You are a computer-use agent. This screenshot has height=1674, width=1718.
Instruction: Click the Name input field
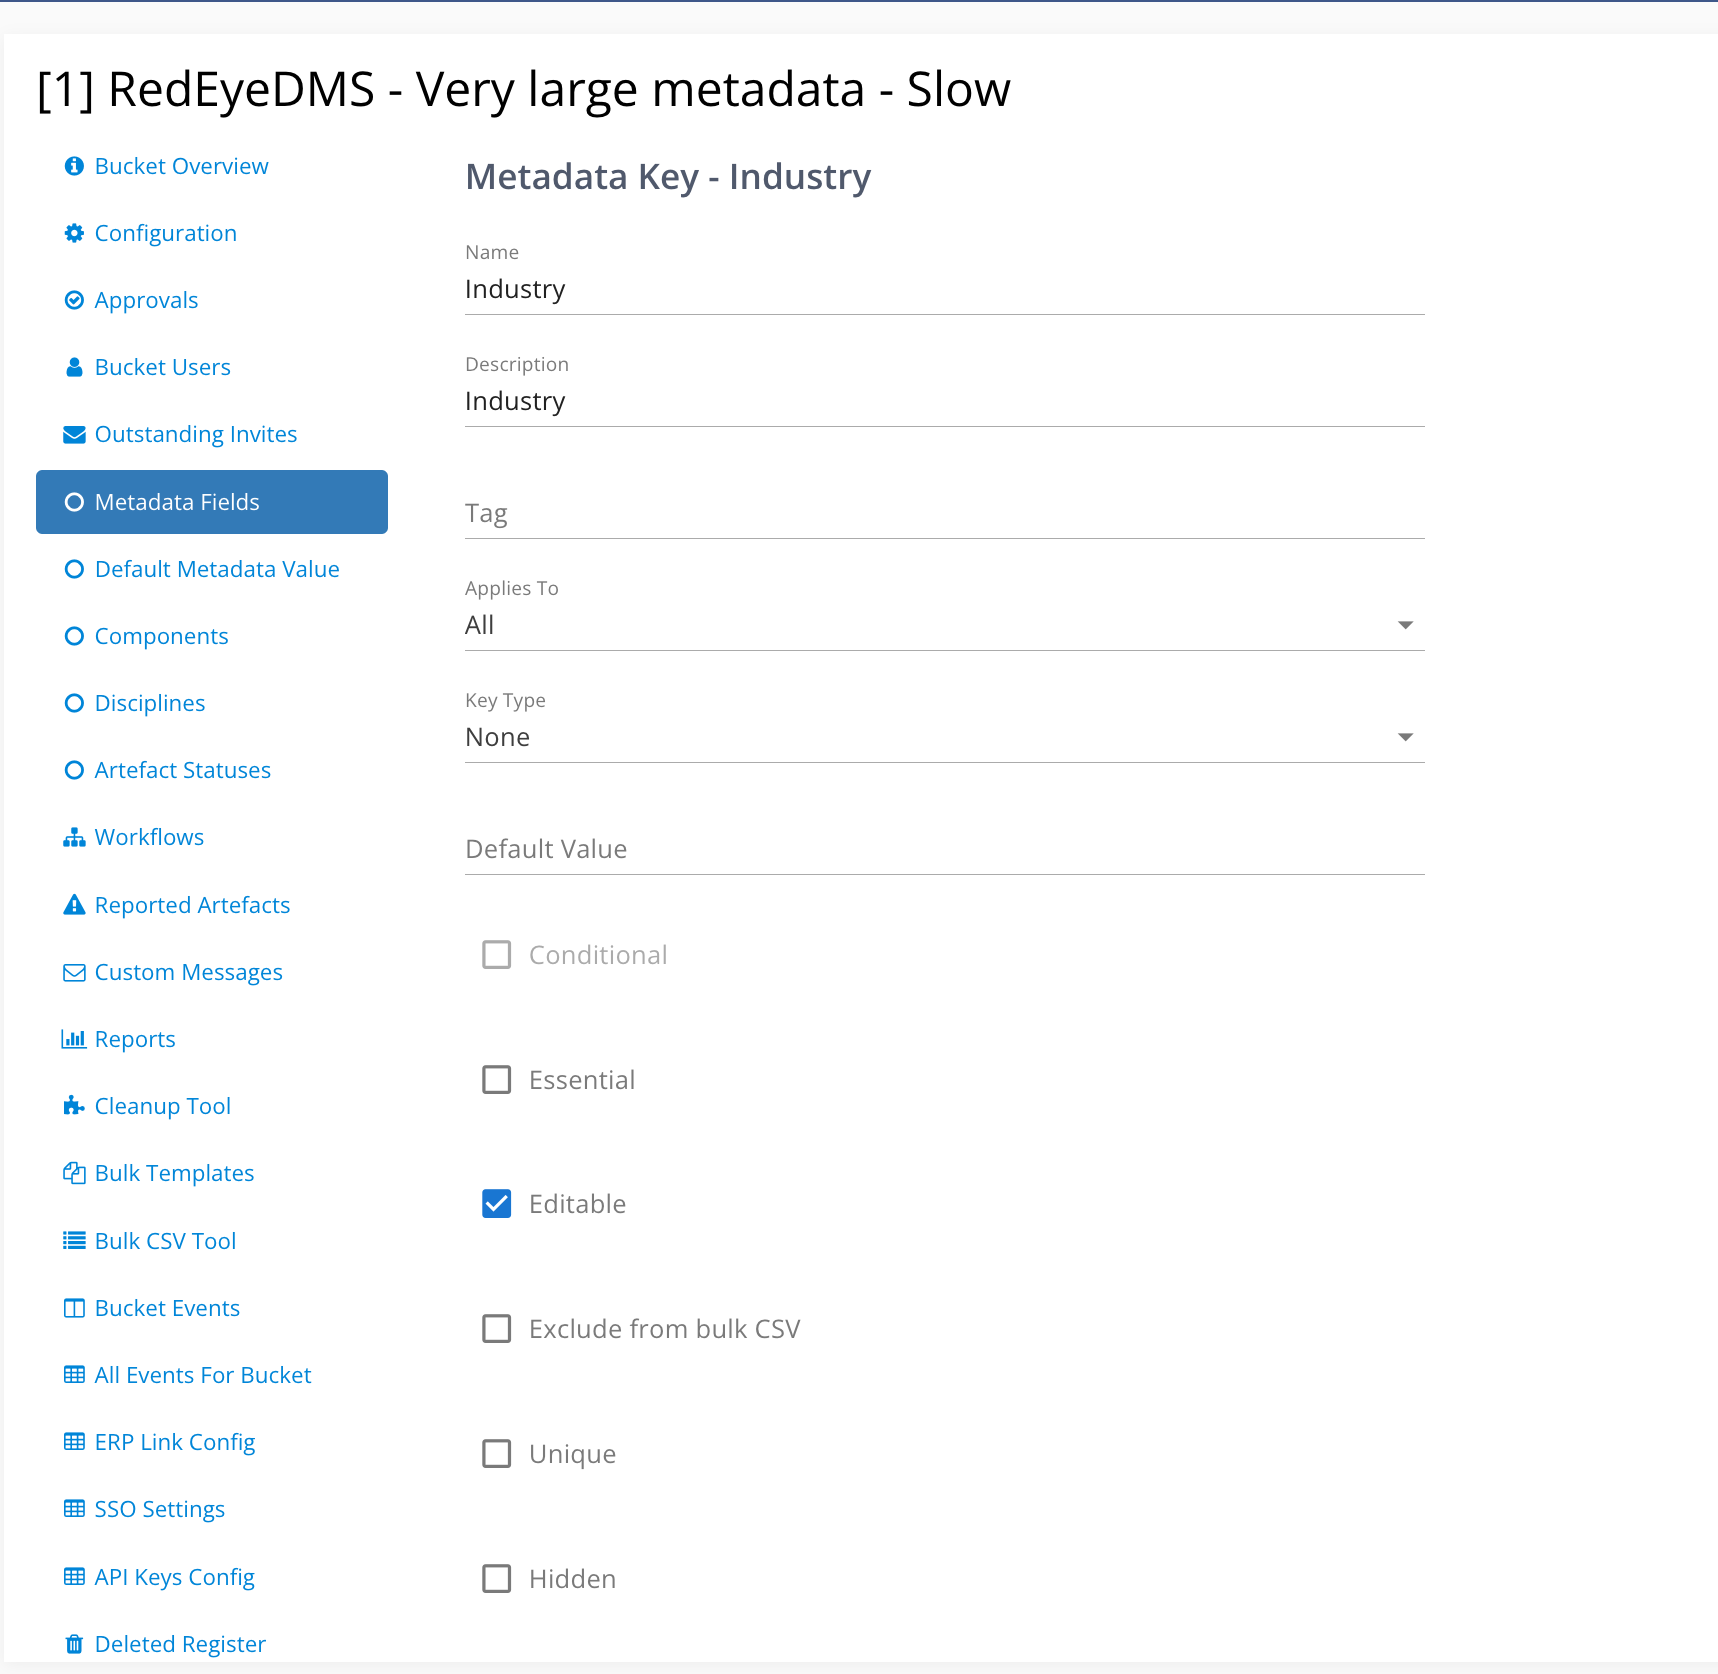point(944,290)
